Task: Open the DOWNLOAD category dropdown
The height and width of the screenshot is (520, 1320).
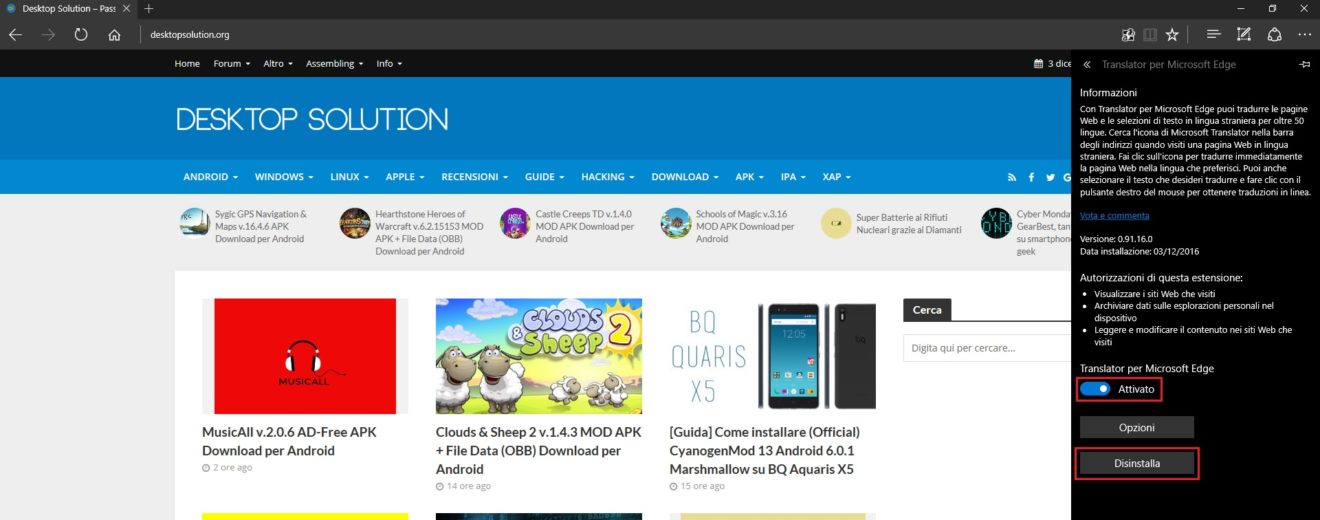Action: point(685,177)
